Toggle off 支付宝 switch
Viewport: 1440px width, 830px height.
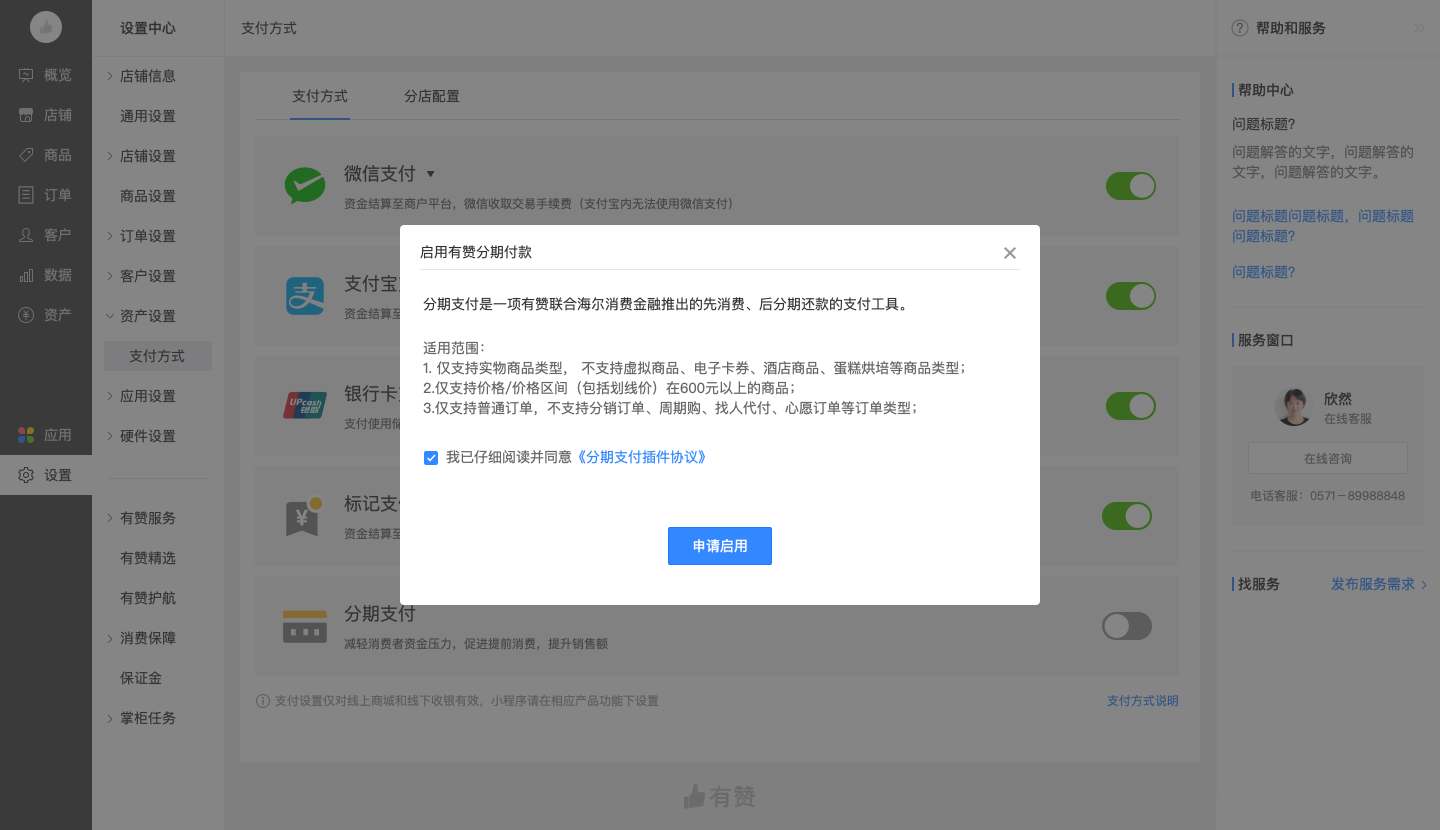(x=1131, y=296)
